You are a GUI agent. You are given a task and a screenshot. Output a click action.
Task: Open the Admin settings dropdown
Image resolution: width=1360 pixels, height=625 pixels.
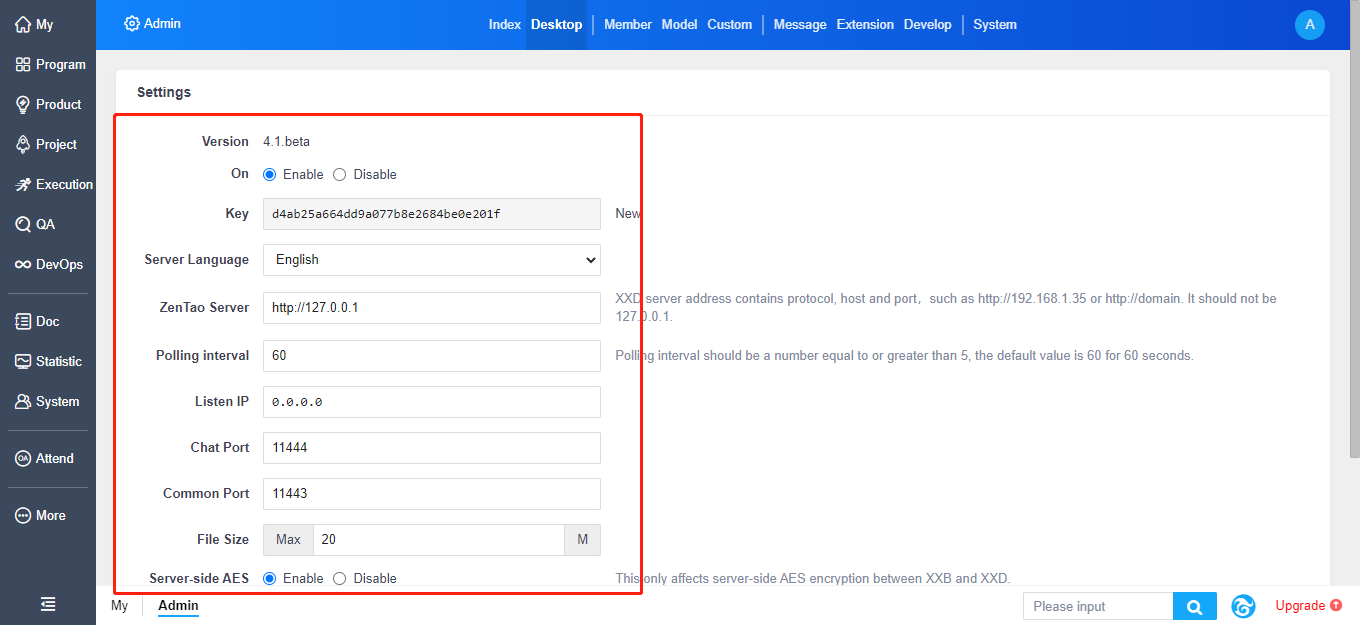tap(152, 23)
